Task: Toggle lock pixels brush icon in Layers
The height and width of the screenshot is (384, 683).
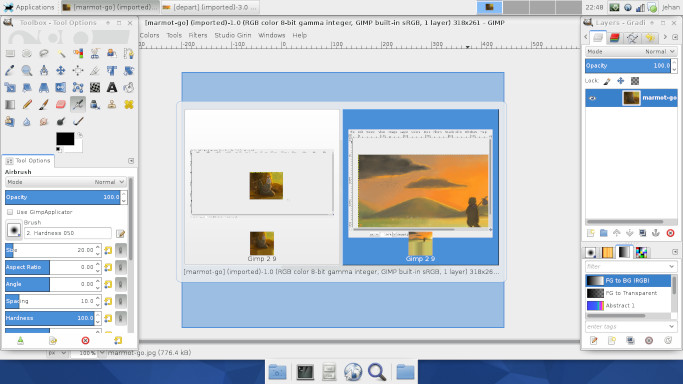Action: [x=607, y=81]
